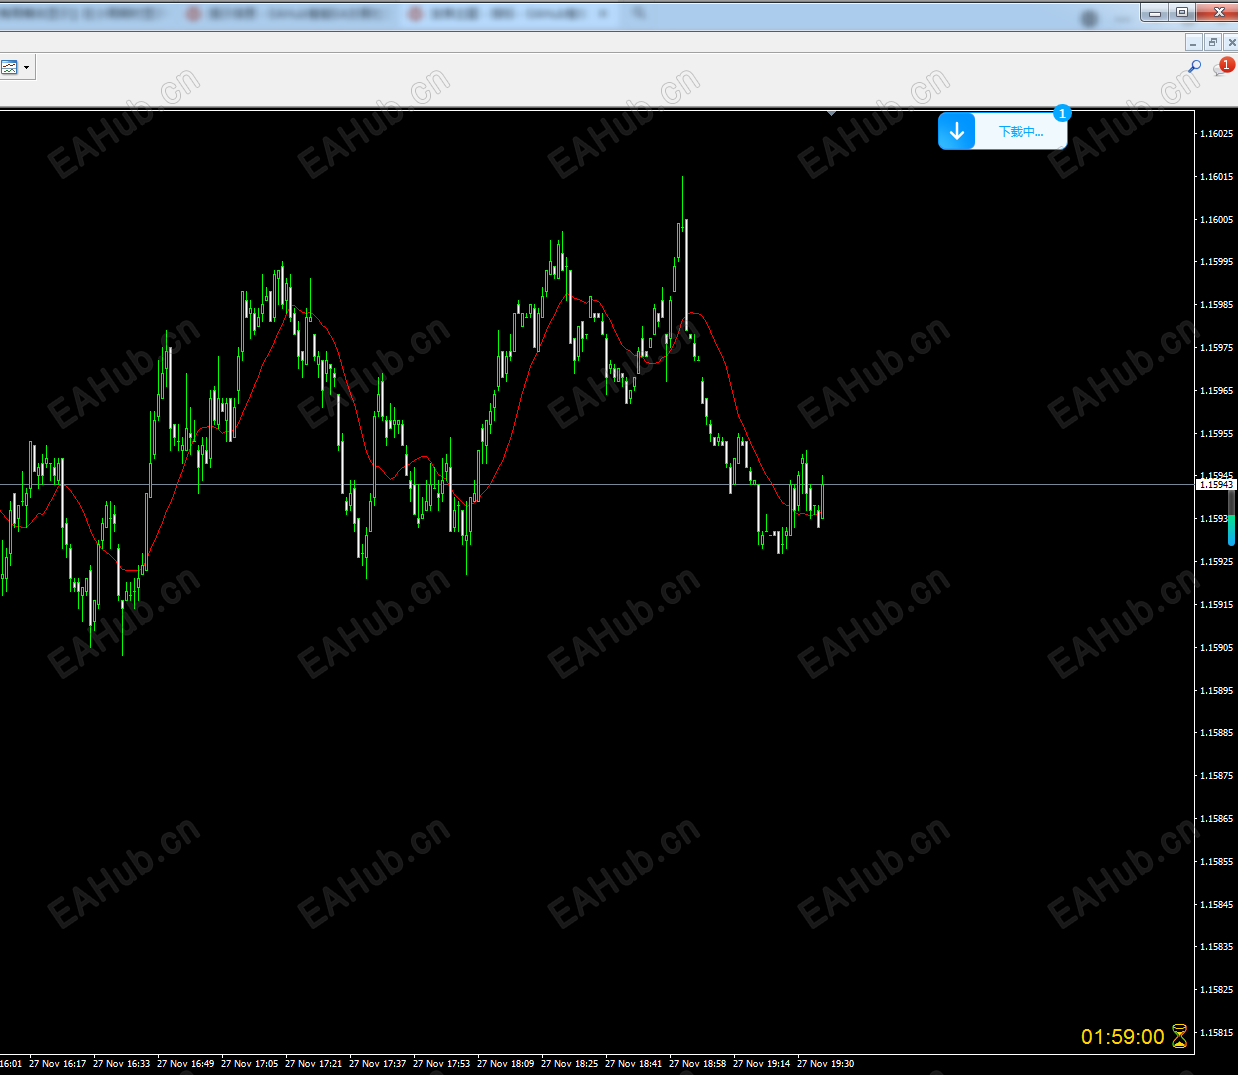The width and height of the screenshot is (1238, 1075).
Task: Click the 1.15885 price axis label
Action: click(1216, 733)
